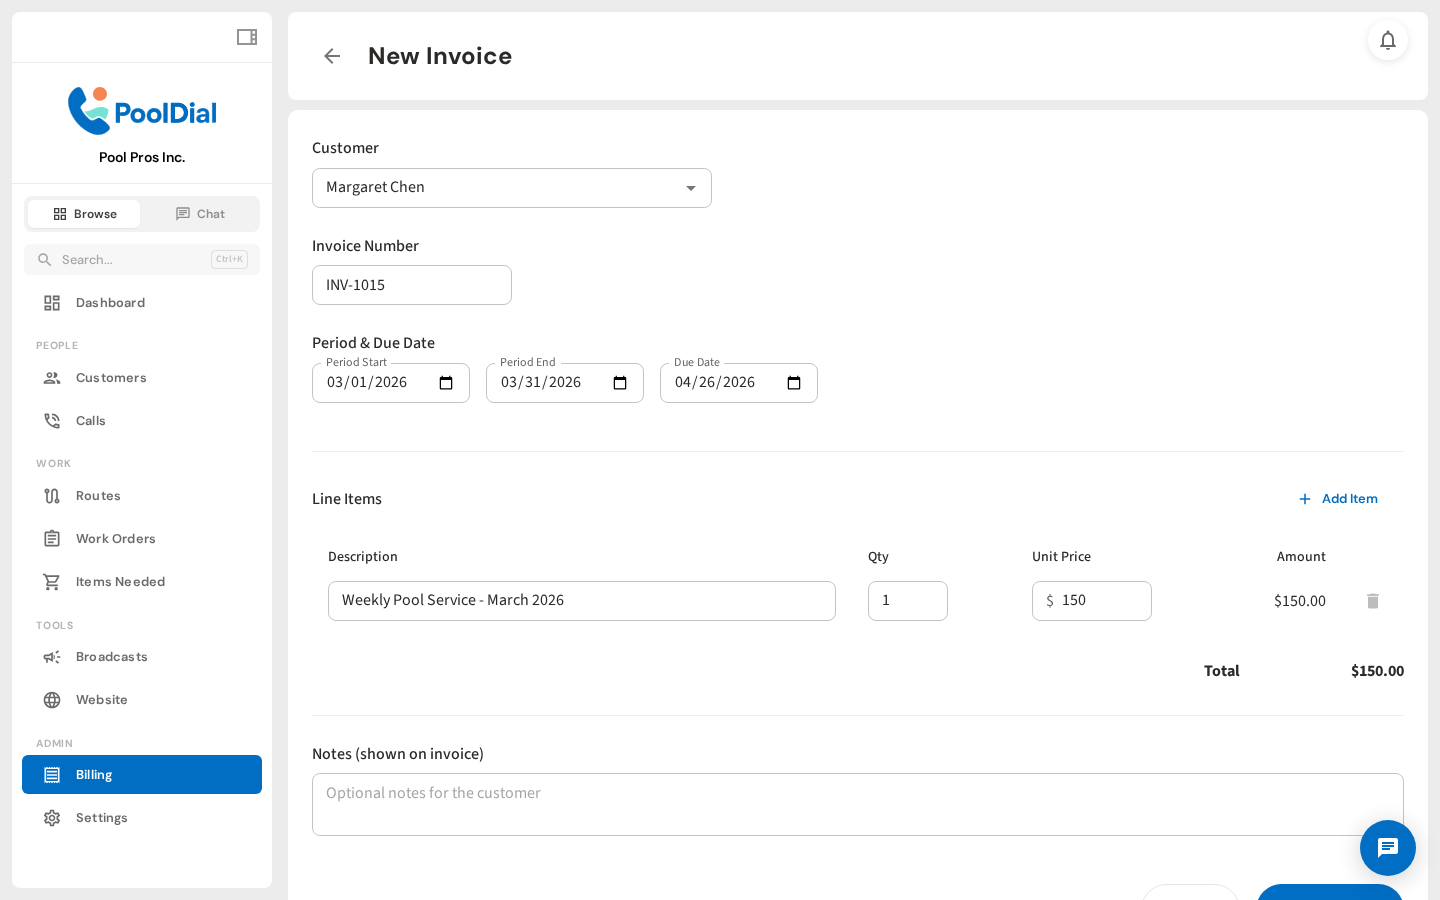Click the Broadcasts megaphone icon
Viewport: 1440px width, 900px height.
[52, 657]
